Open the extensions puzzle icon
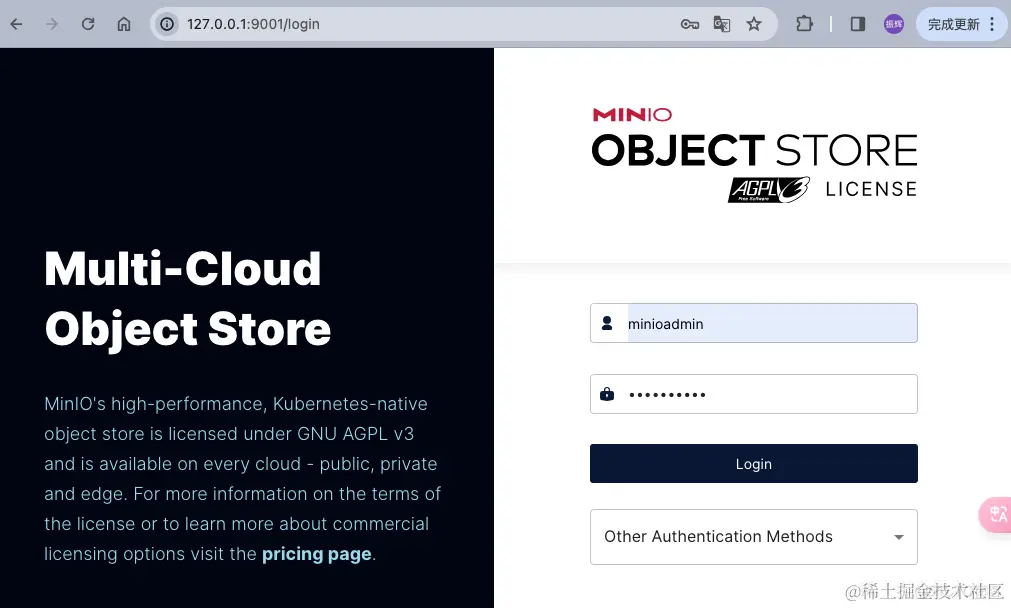Image resolution: width=1011 pixels, height=608 pixels. click(x=804, y=25)
